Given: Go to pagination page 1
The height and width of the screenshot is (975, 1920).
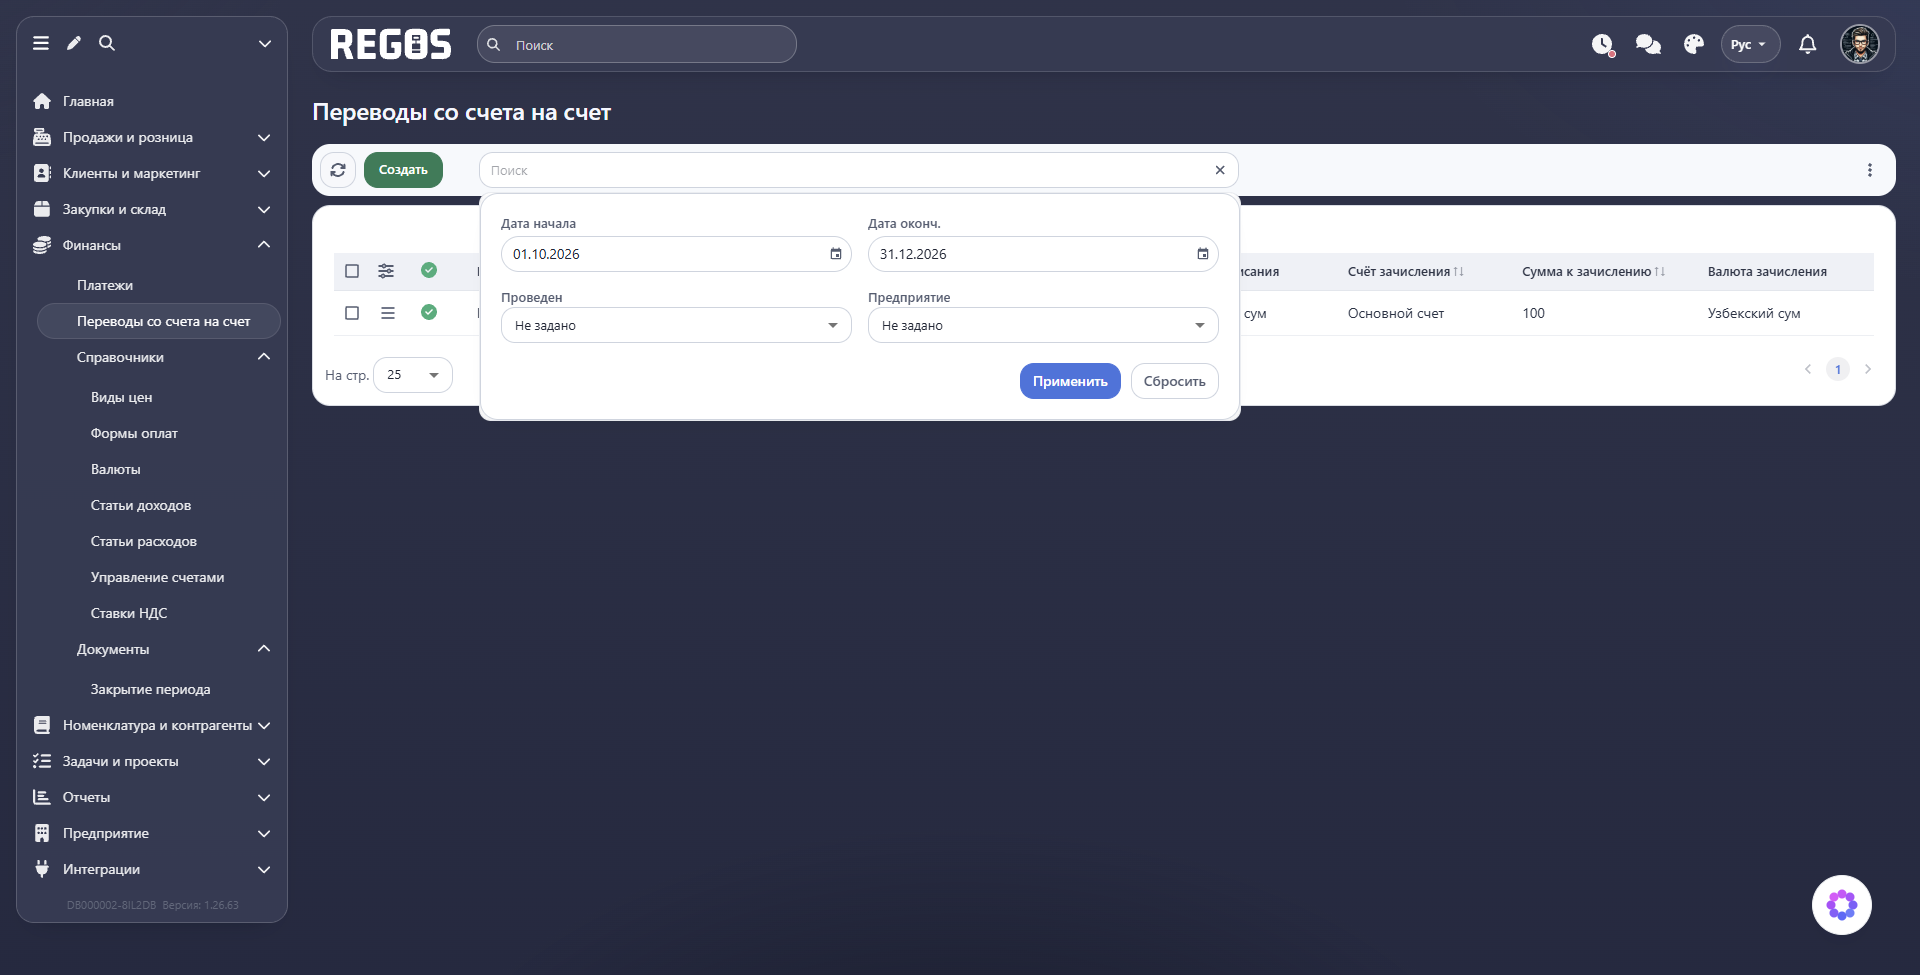Looking at the screenshot, I should [1838, 369].
